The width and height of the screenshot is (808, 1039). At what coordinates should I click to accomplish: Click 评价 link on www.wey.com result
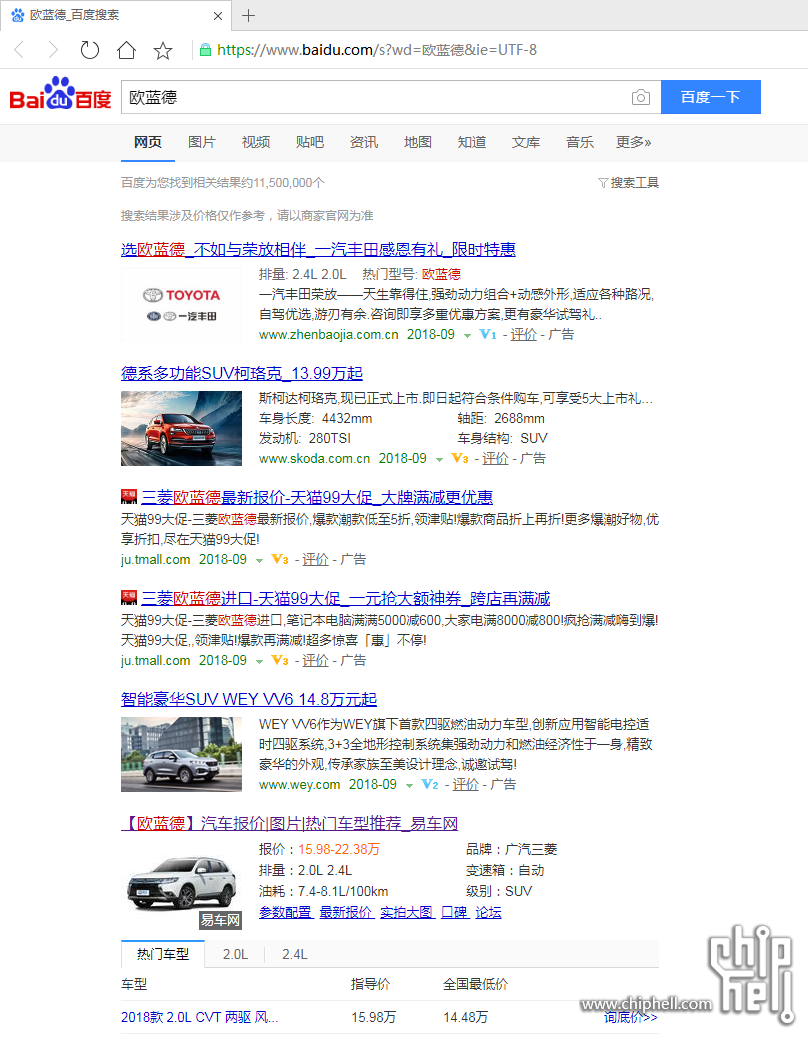pyautogui.click(x=465, y=785)
